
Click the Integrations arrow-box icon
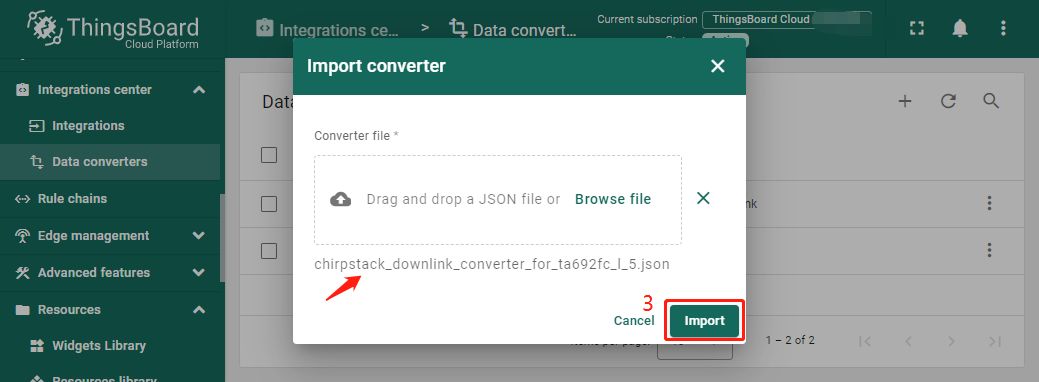(36, 126)
